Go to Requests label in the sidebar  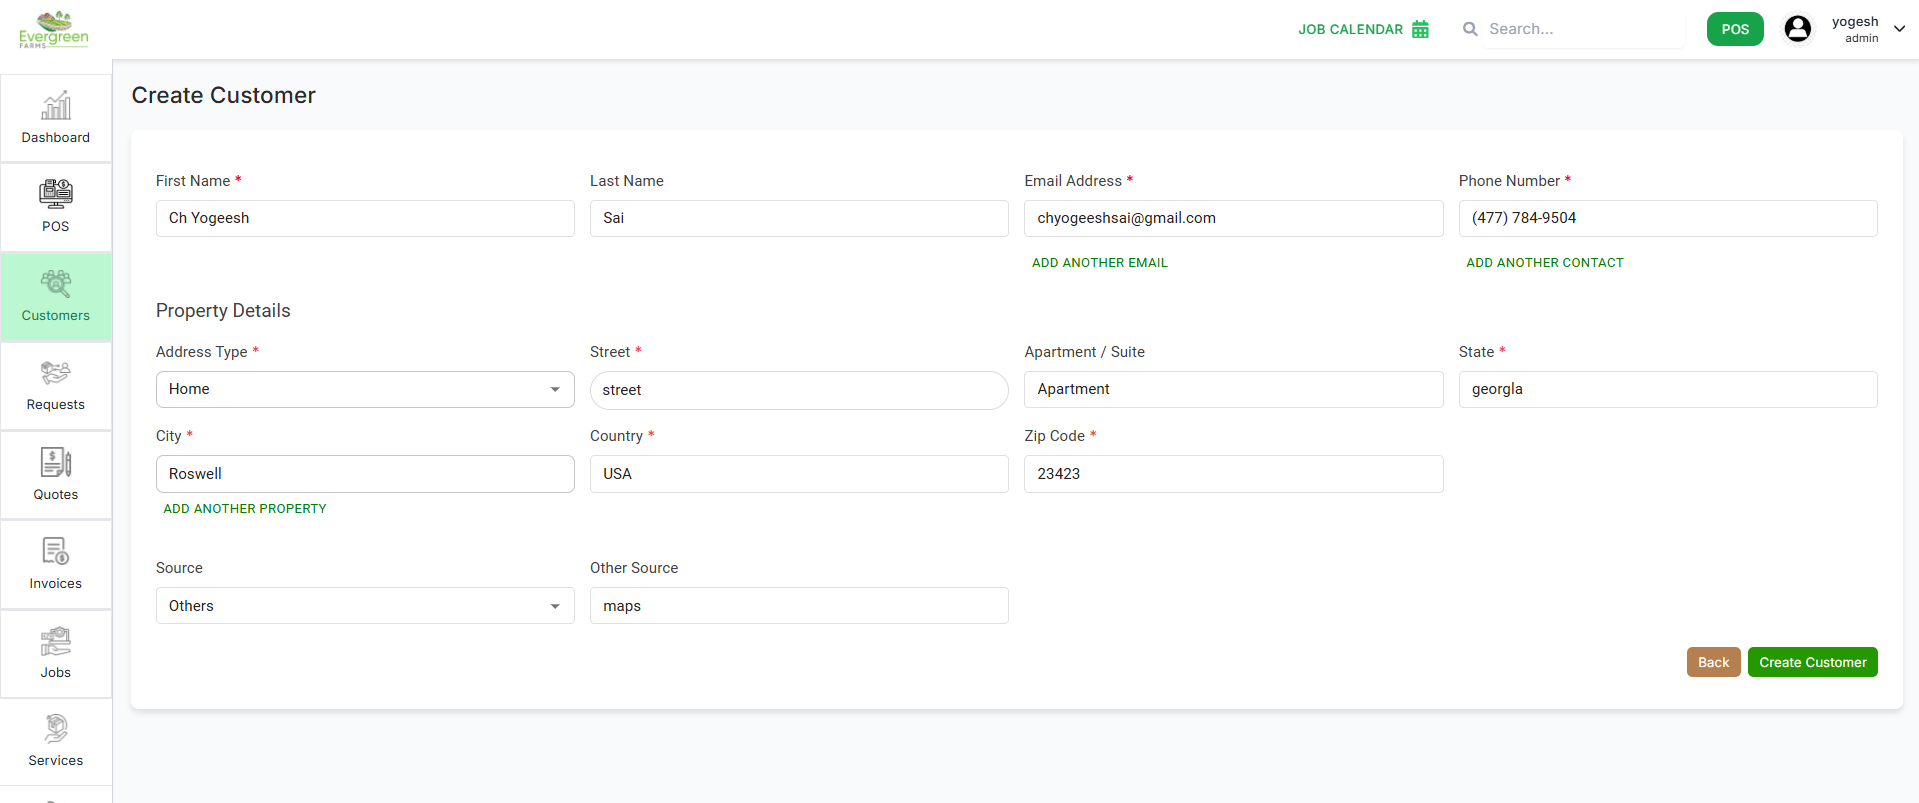coord(56,405)
